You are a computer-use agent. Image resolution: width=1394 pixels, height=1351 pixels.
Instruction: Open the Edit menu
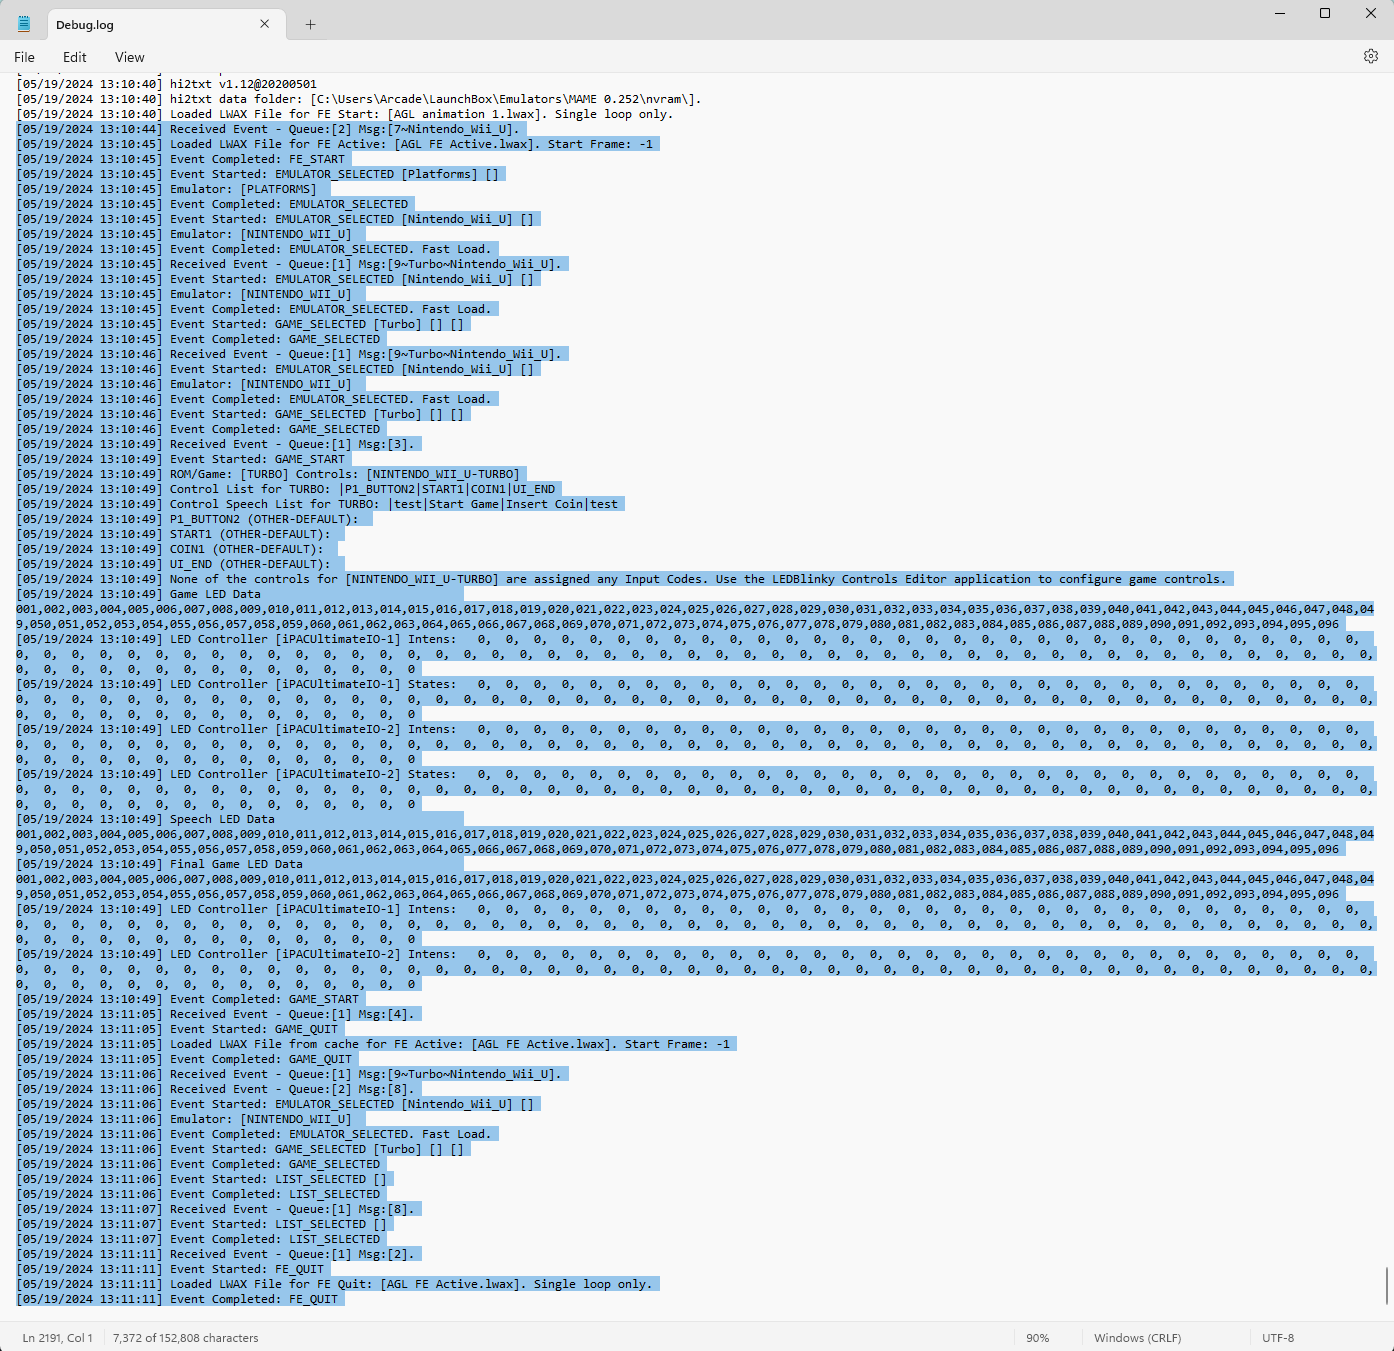[75, 57]
